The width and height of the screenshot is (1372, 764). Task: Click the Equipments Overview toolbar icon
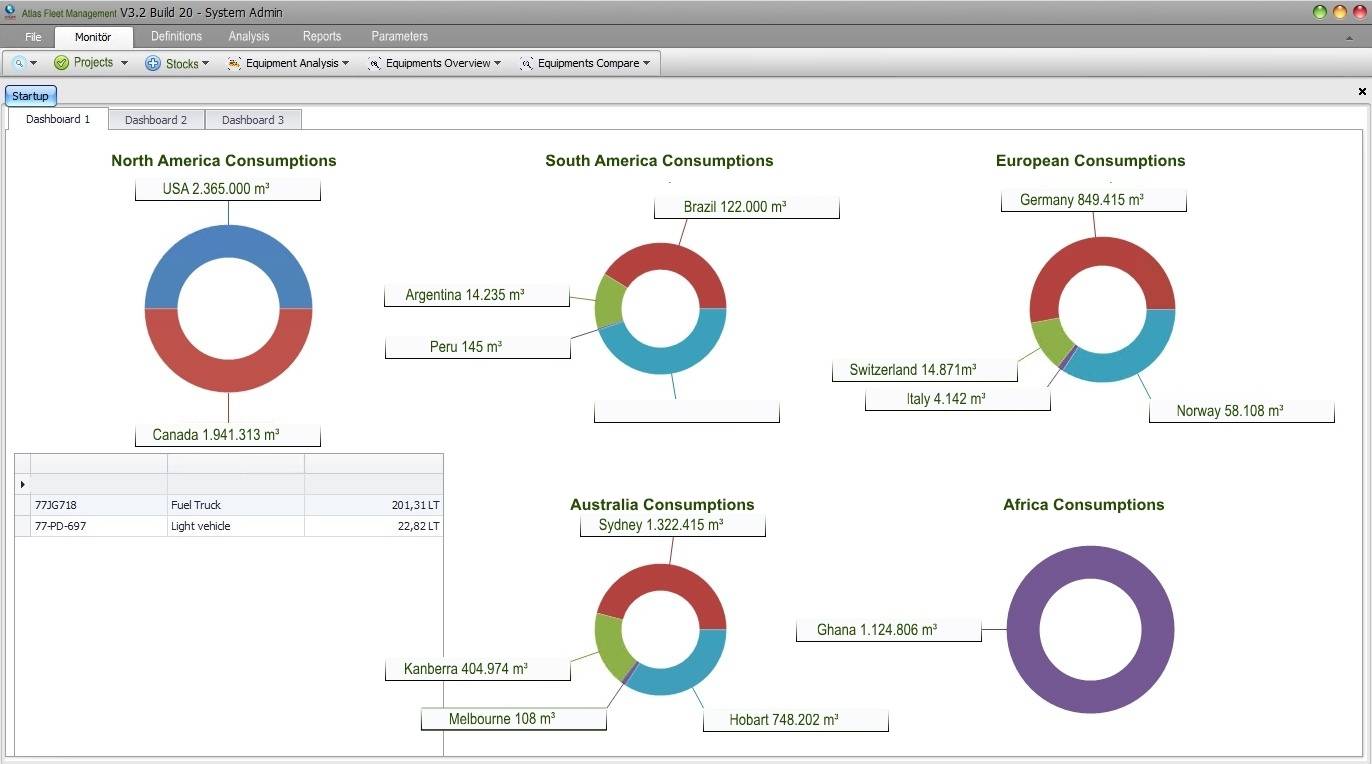(375, 63)
